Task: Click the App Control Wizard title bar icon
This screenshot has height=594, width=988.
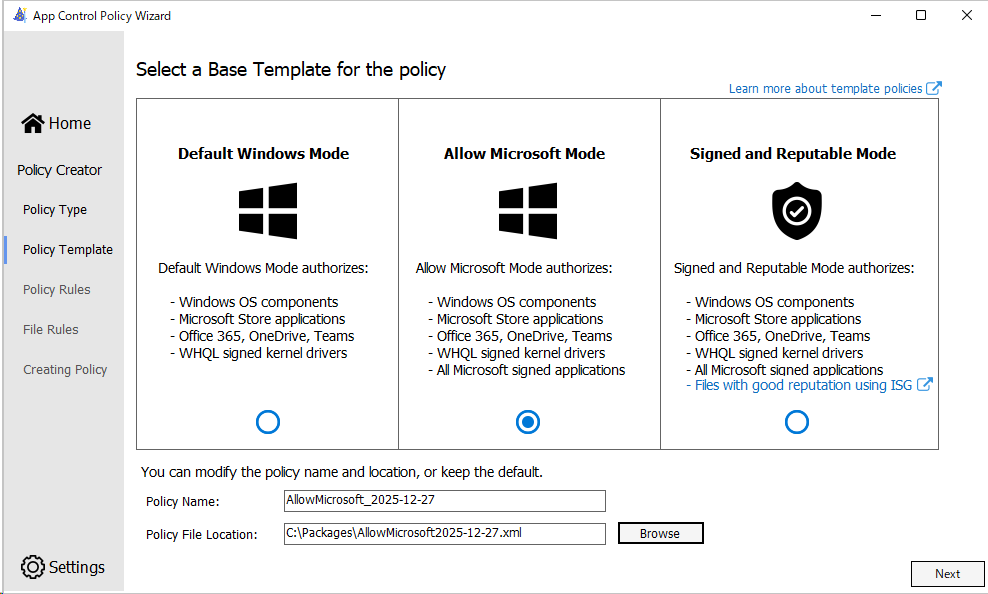Action: 19,16
